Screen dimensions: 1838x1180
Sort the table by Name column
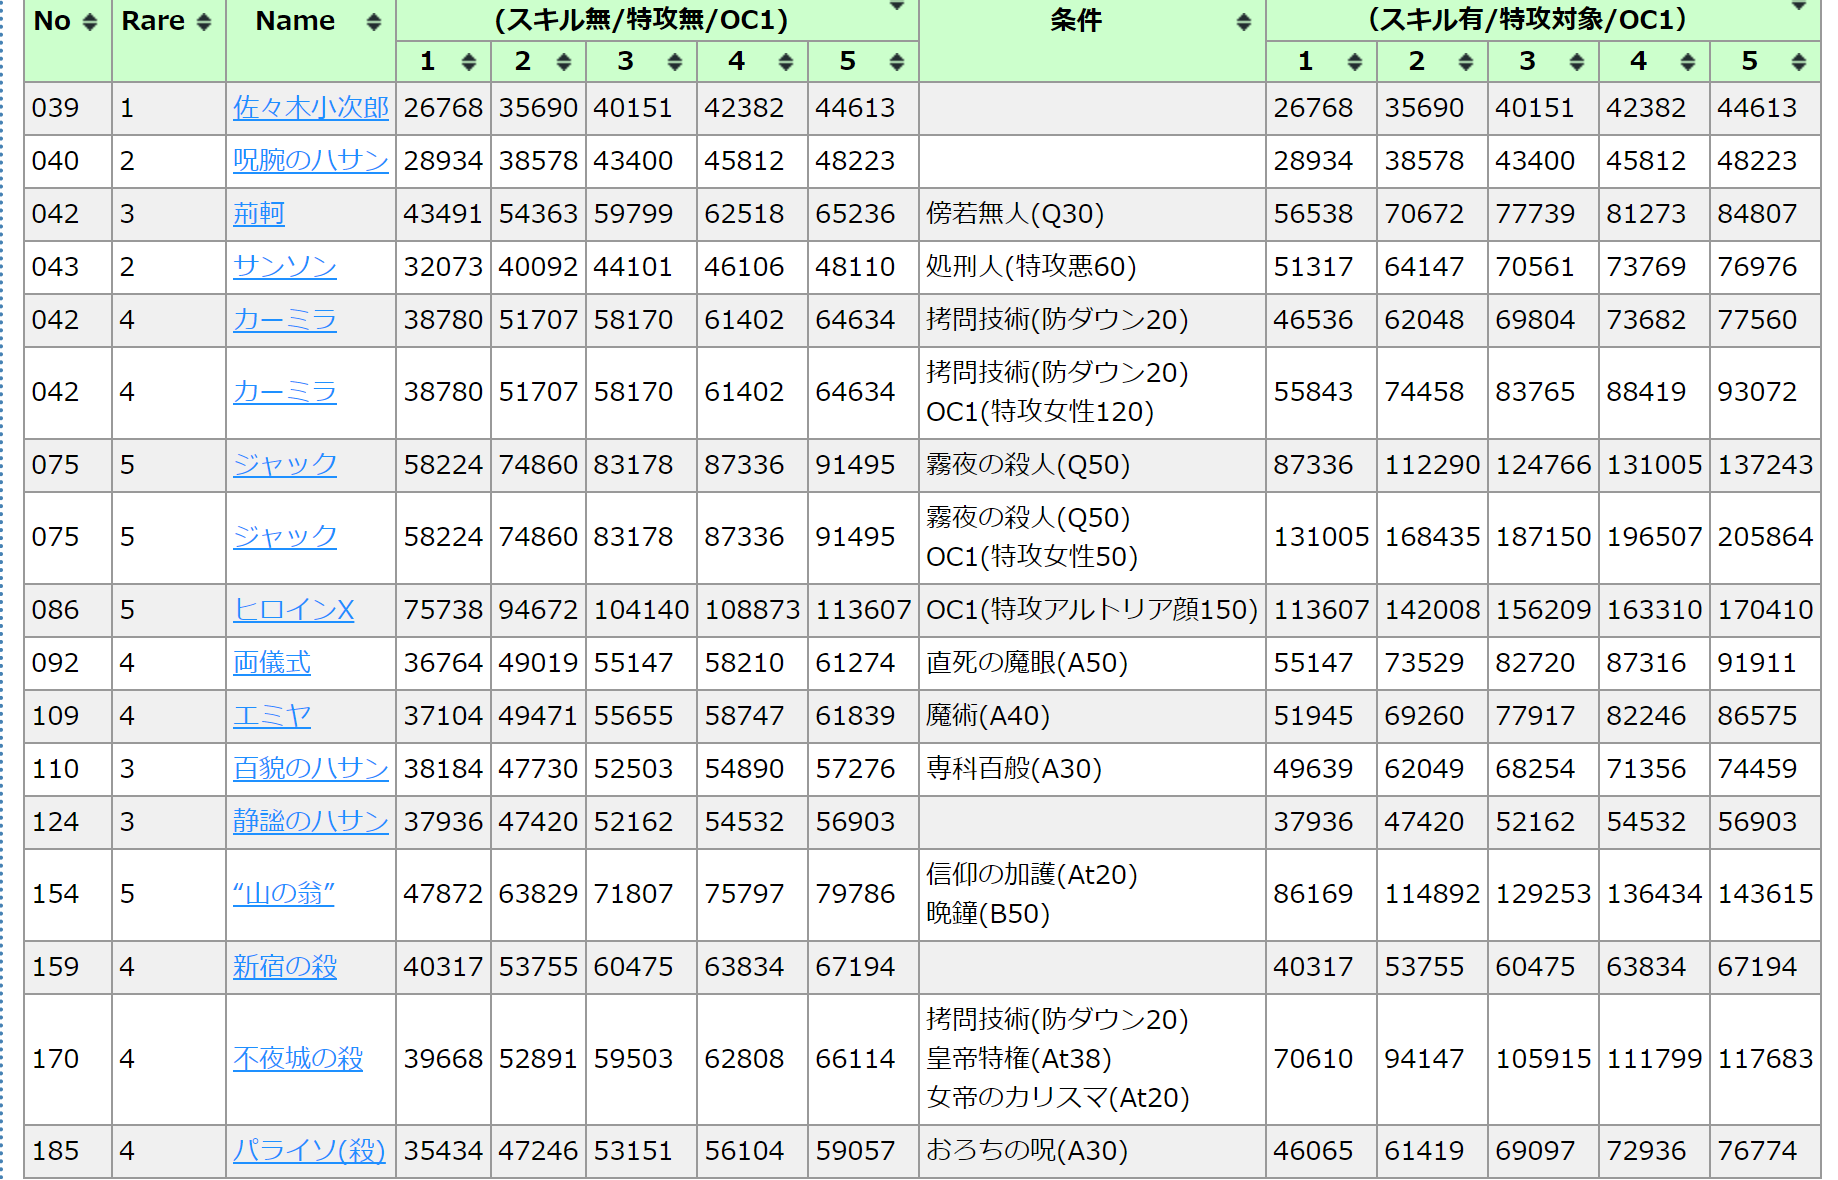(373, 22)
